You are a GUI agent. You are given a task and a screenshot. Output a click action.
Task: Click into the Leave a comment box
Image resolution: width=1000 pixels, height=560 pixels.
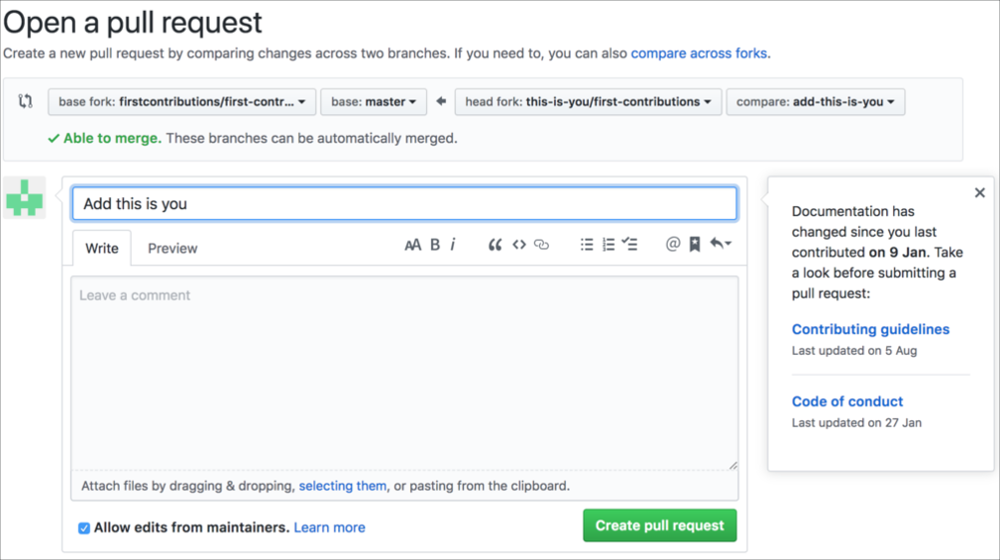point(405,373)
